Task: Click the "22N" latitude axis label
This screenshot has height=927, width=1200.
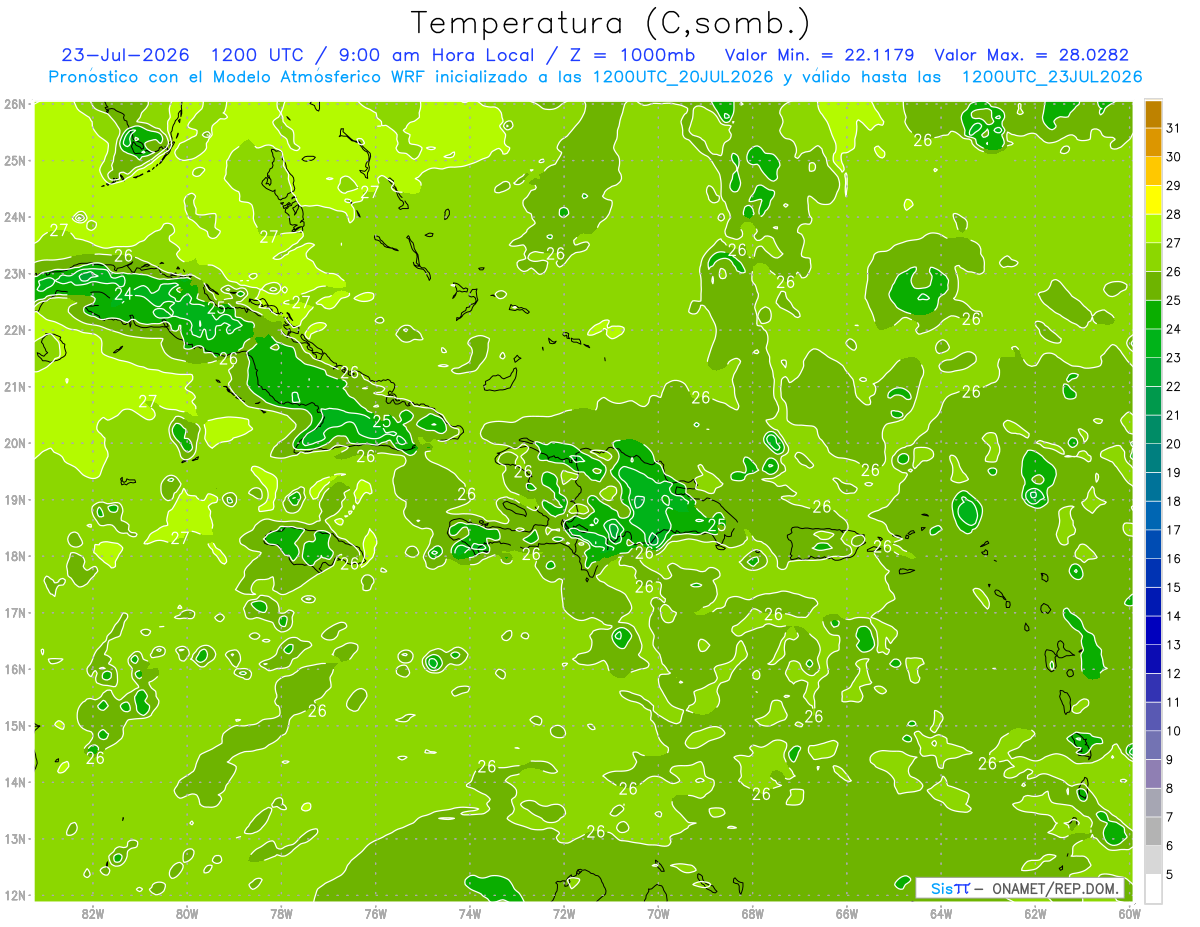Action: coord(15,330)
